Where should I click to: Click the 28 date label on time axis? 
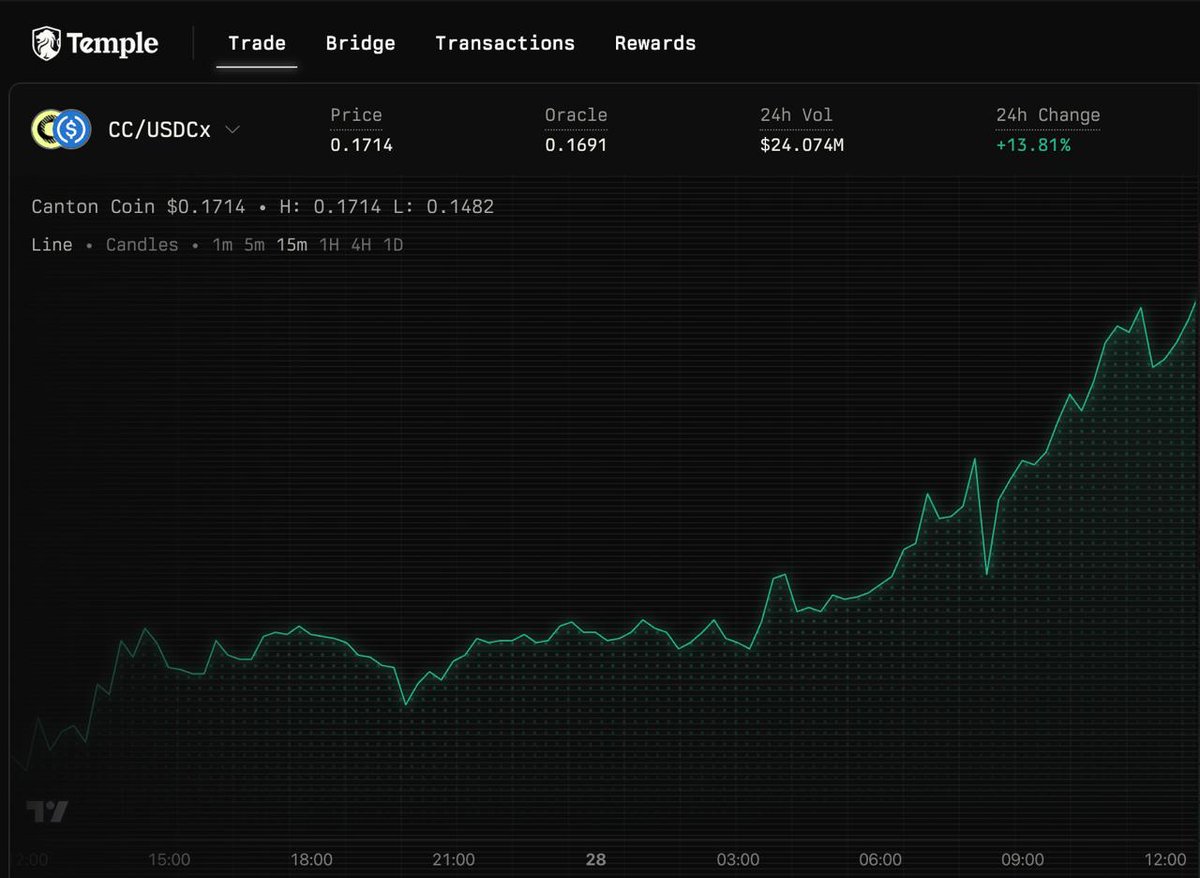pos(596,859)
